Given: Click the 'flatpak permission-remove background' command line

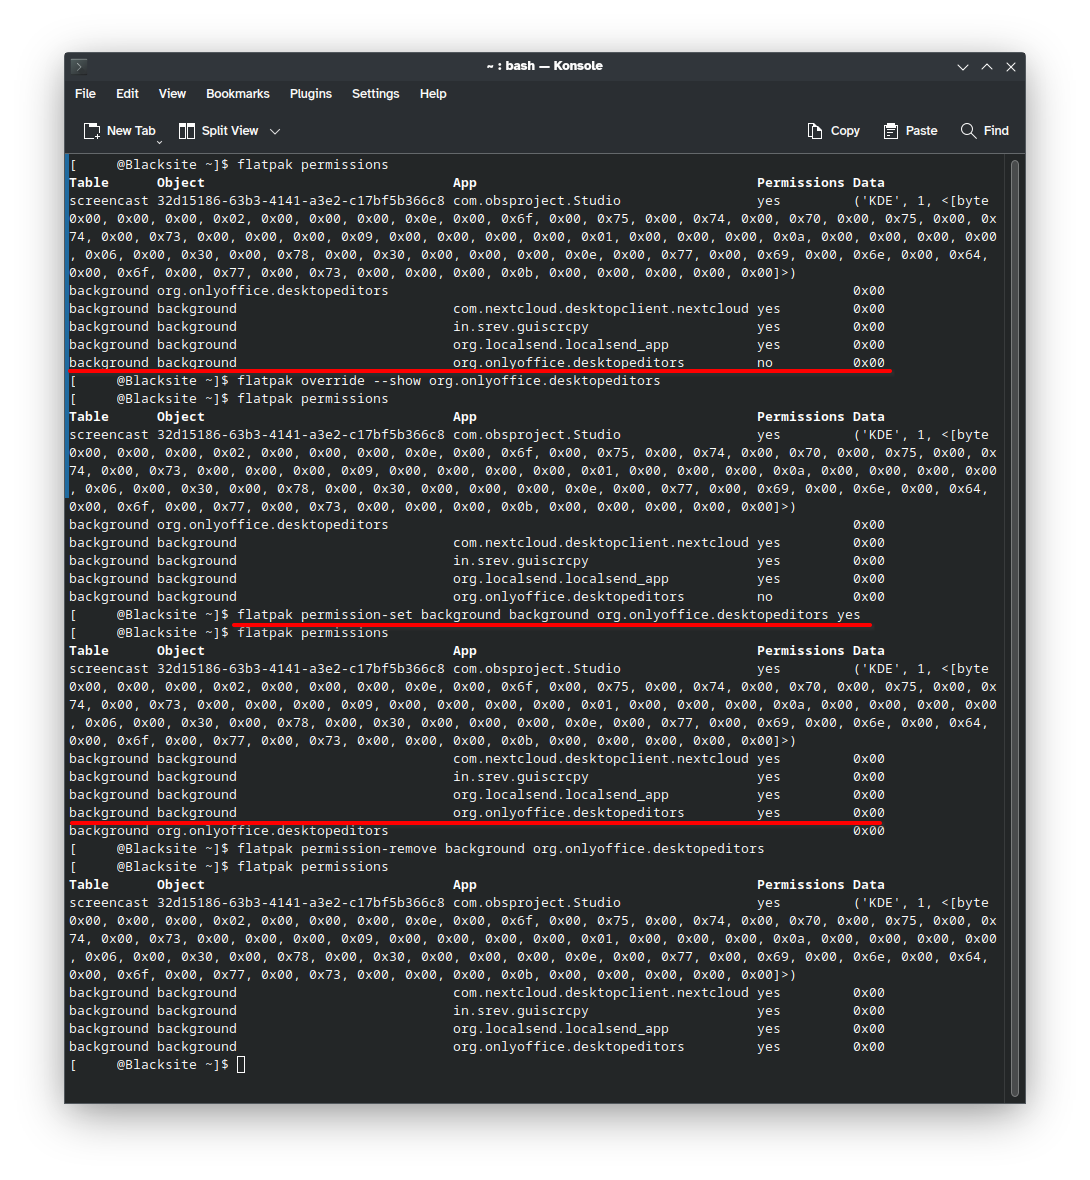Looking at the screenshot, I should coord(501,849).
